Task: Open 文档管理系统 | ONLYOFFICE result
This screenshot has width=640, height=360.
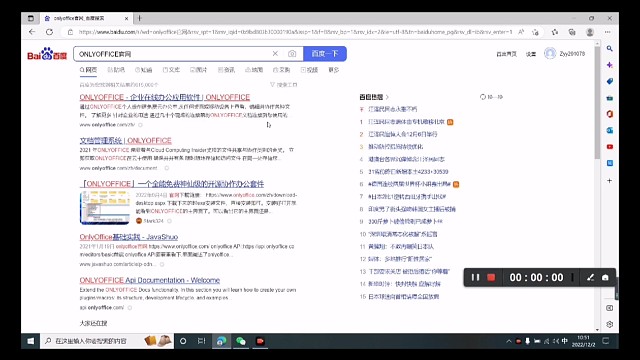Action: tap(125, 140)
